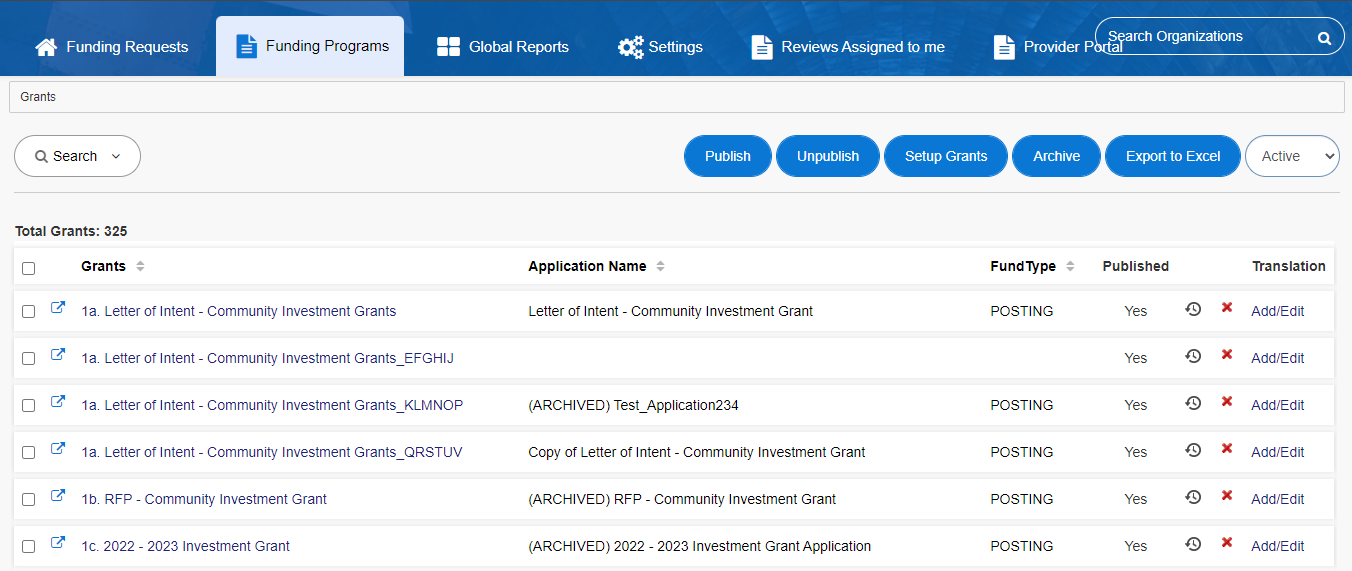Click the 'Total Grants: 325' text

(71, 231)
